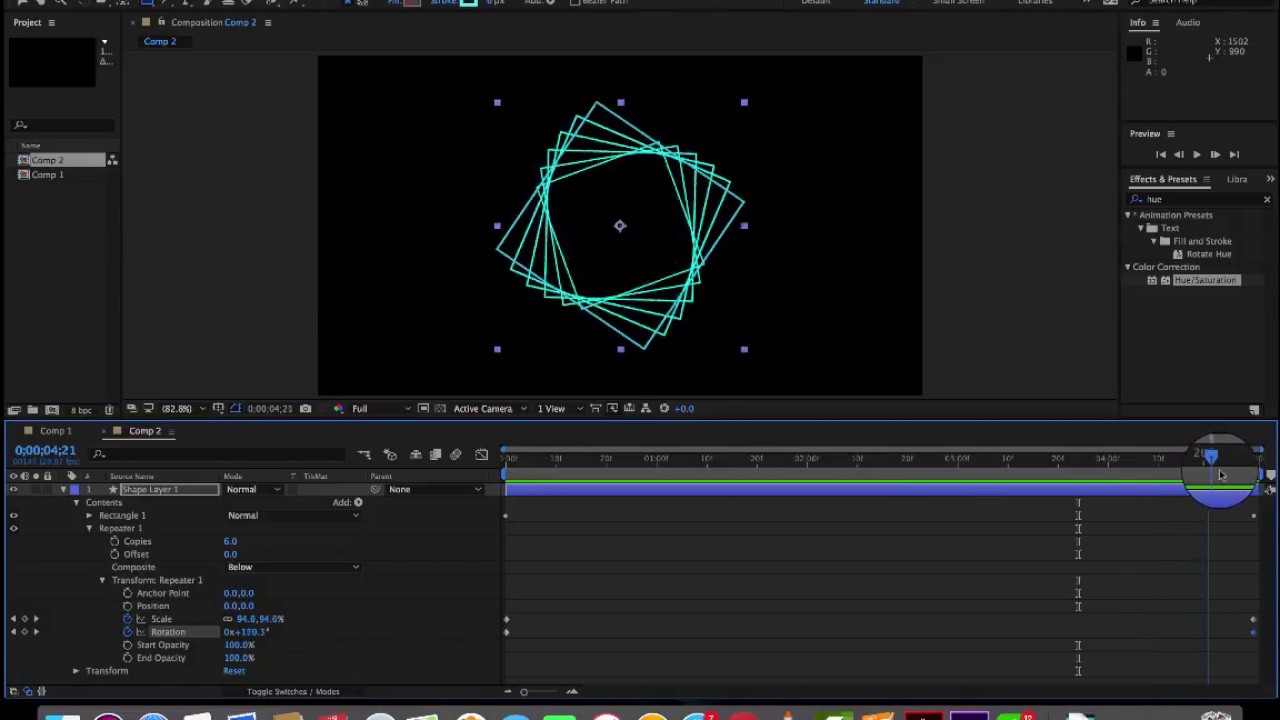
Task: Click the Copies value 6.0
Action: (230, 541)
